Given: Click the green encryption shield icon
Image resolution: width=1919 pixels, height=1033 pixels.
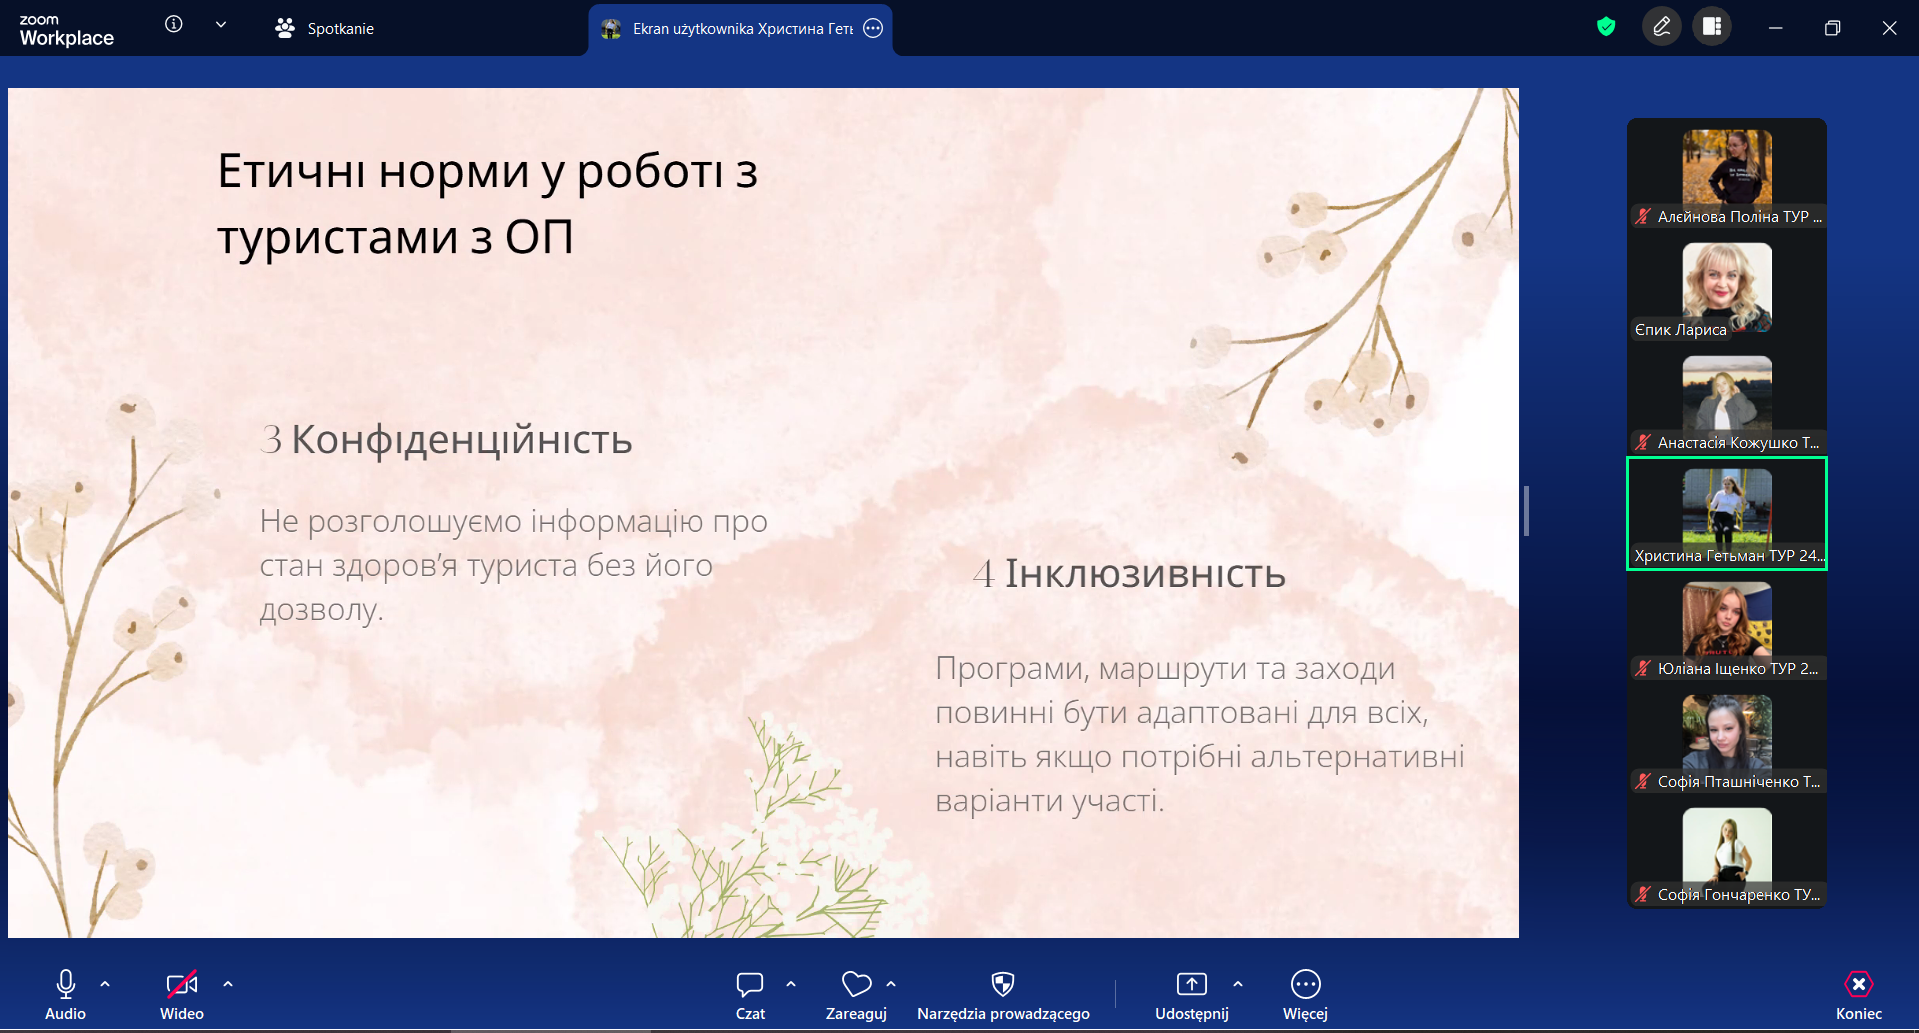Looking at the screenshot, I should (1606, 27).
